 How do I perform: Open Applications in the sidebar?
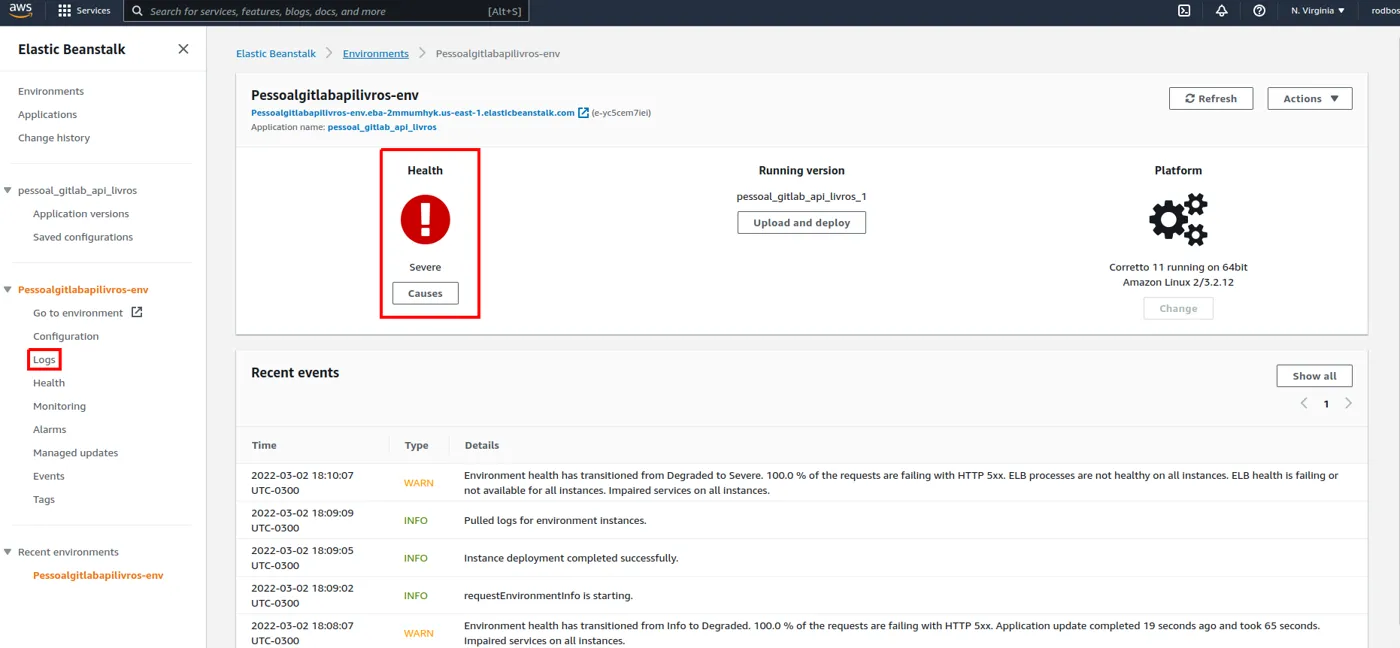click(x=47, y=115)
